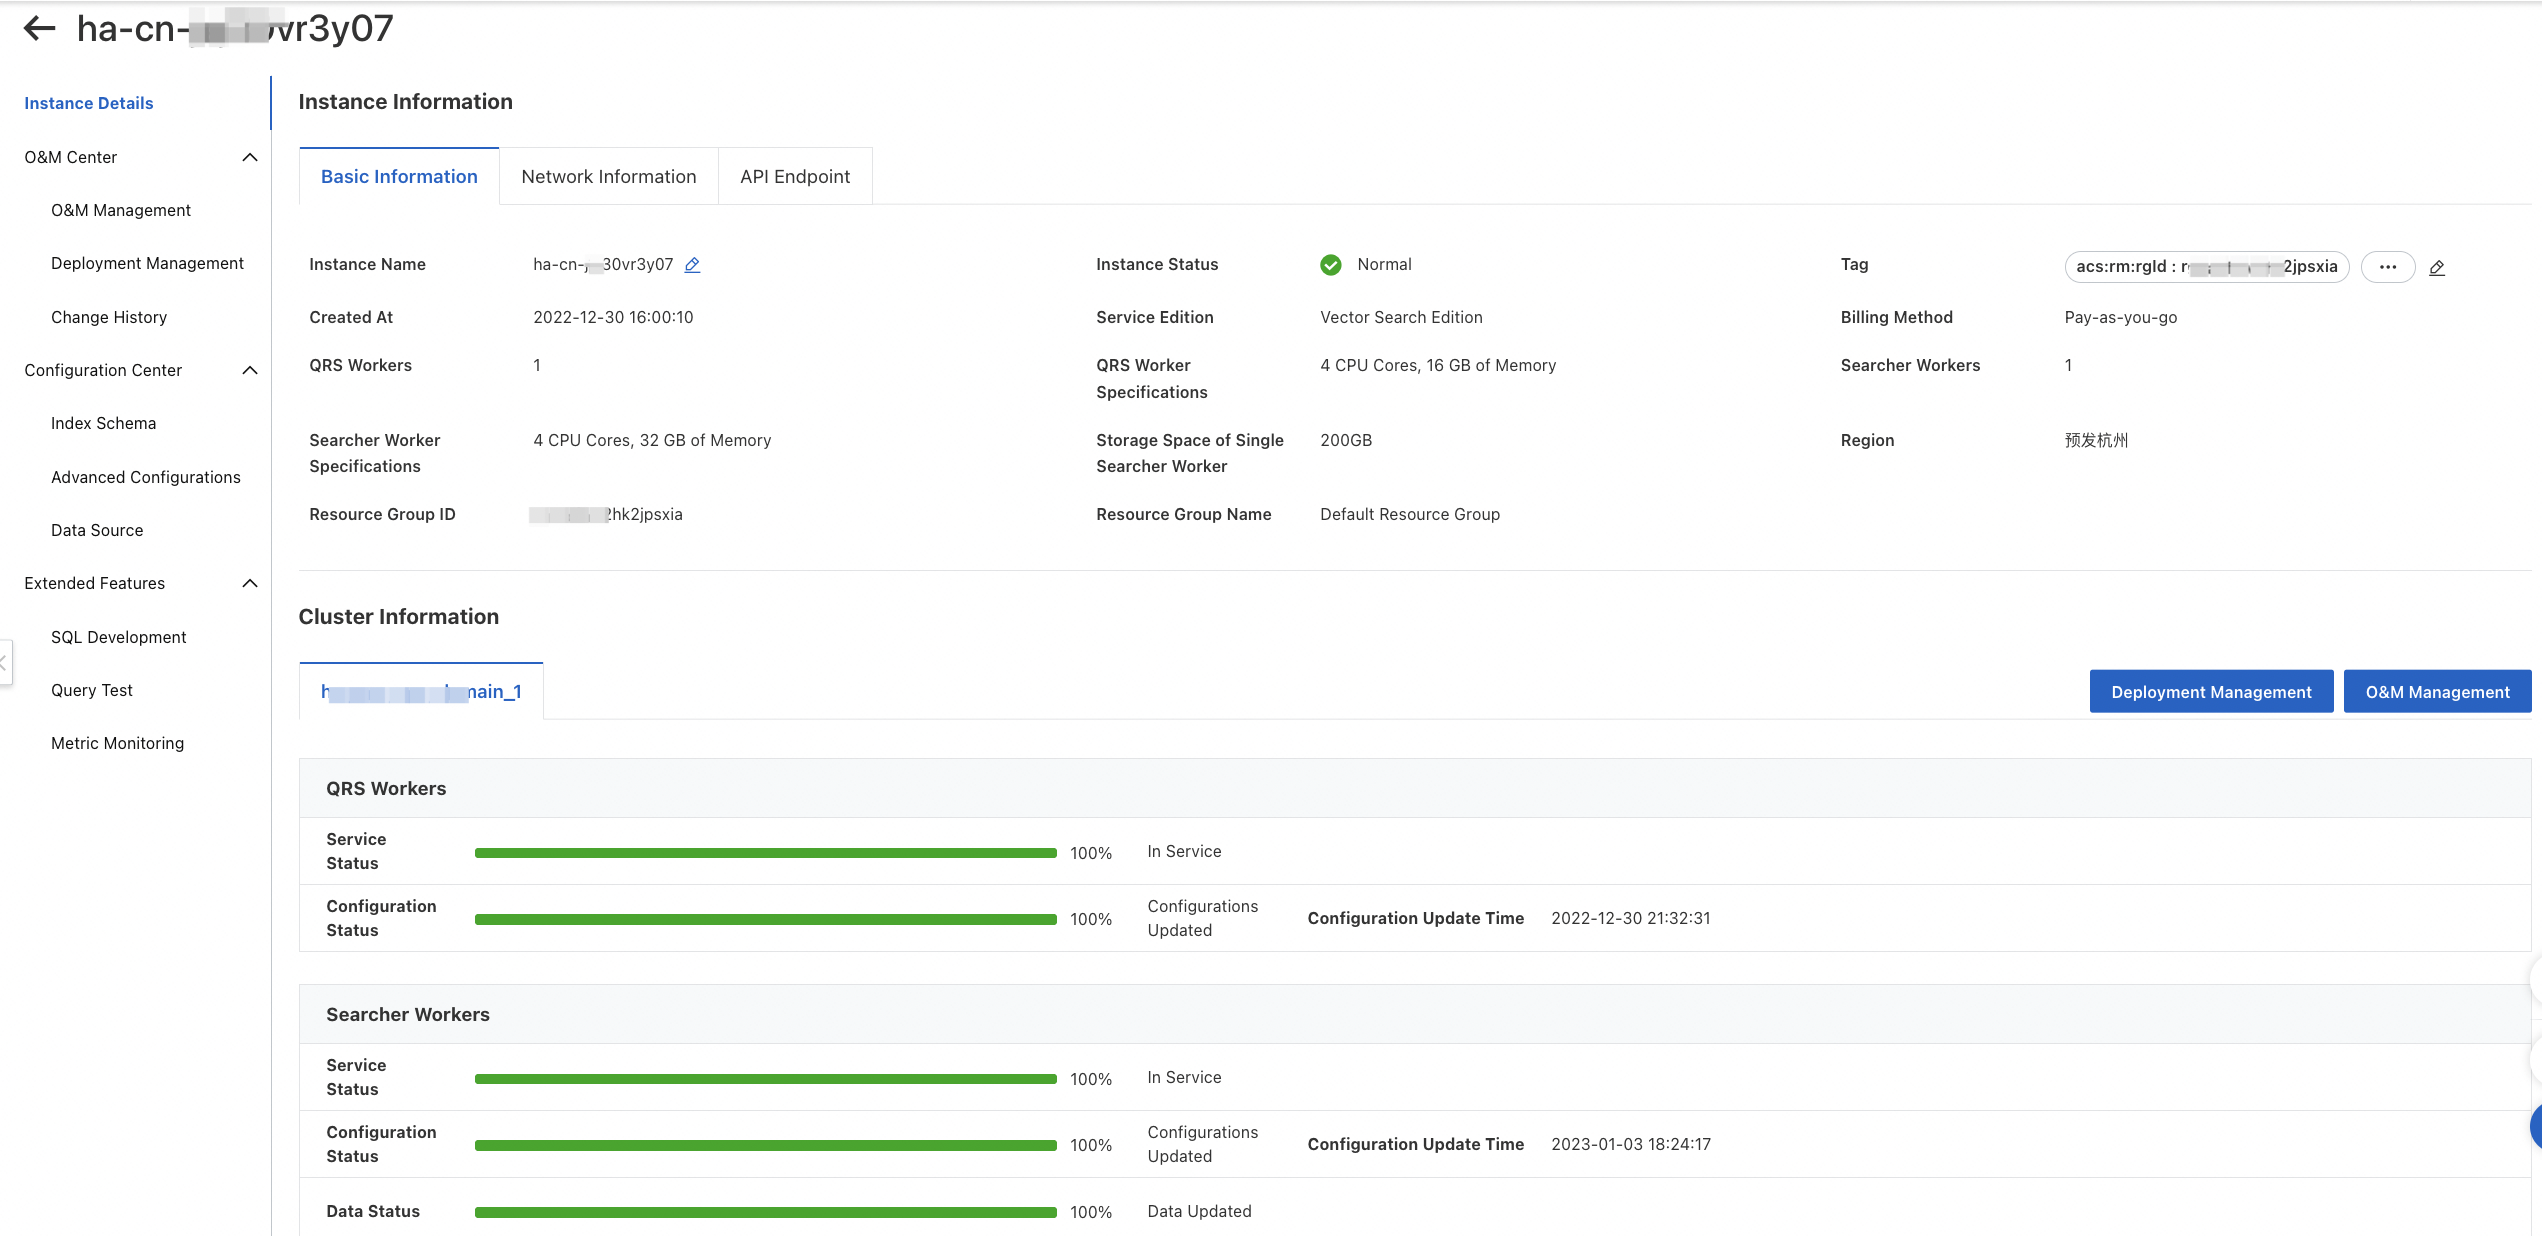Collapse the left sidebar handle

tap(5, 662)
